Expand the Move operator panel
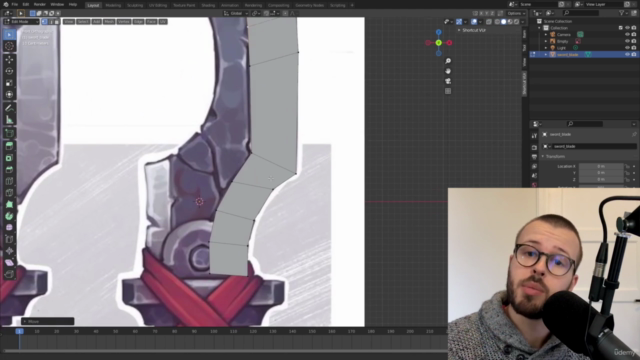Image resolution: width=640 pixels, height=360 pixels. tap(25, 322)
